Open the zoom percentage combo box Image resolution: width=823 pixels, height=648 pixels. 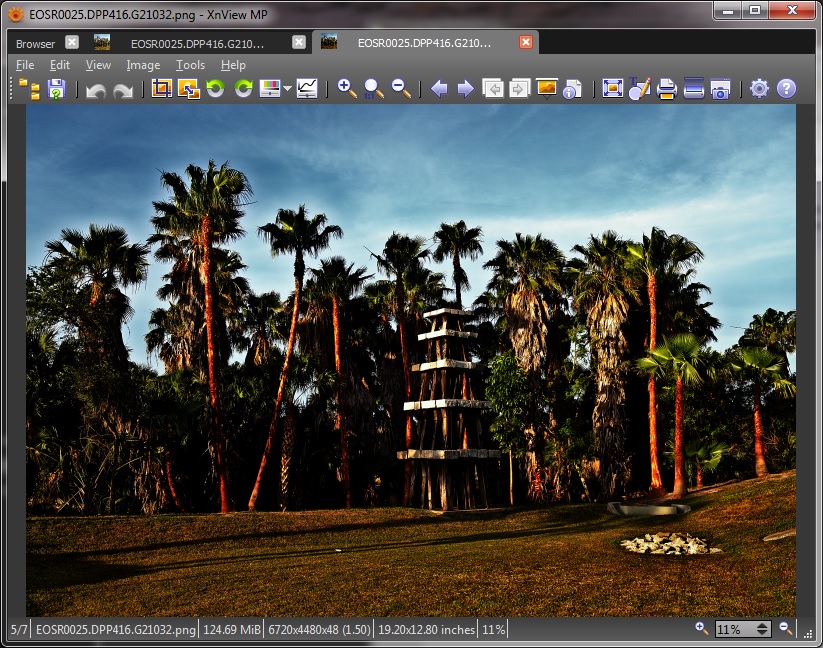[x=743, y=629]
